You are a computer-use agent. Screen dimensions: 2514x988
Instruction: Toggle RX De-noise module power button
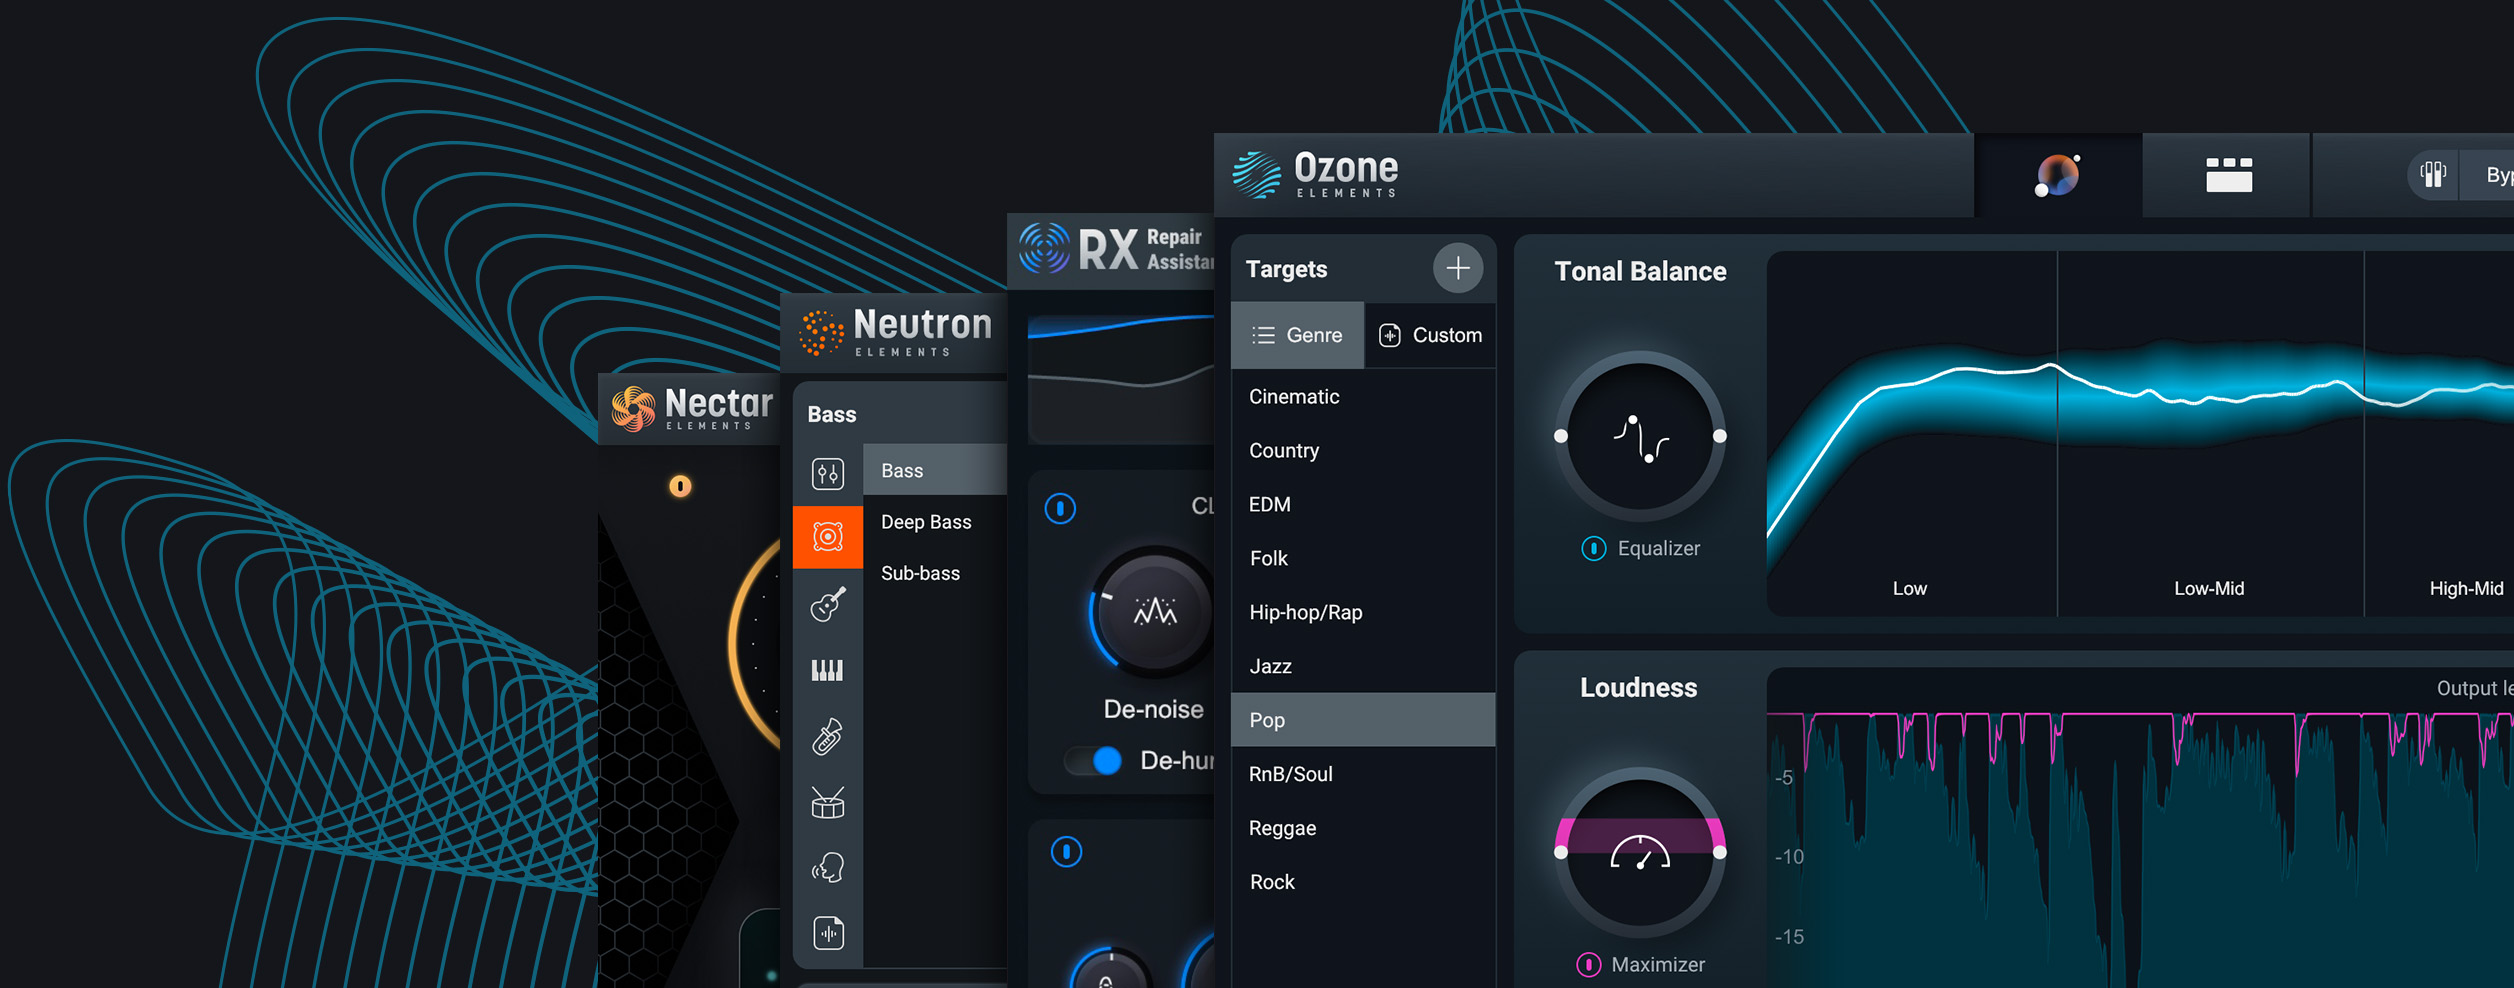tap(1060, 509)
